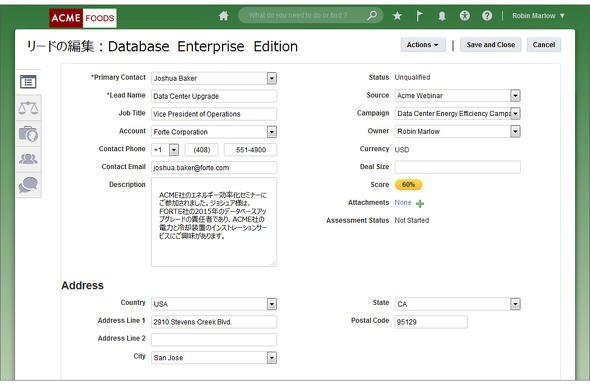
Task: Click the USD currency value
Action: click(402, 149)
